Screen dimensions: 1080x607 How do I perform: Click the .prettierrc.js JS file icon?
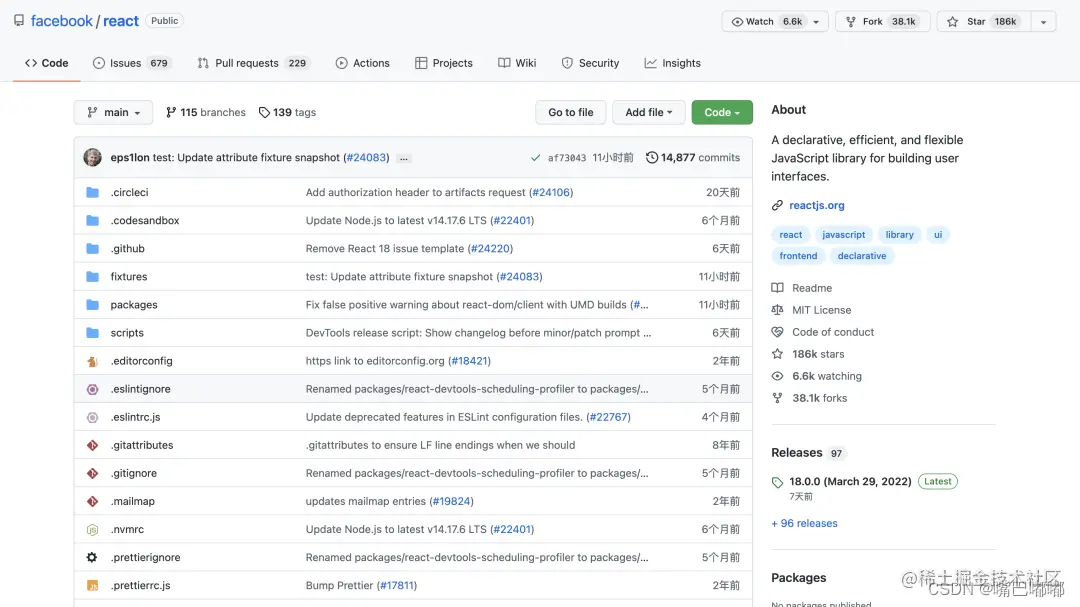click(x=92, y=586)
